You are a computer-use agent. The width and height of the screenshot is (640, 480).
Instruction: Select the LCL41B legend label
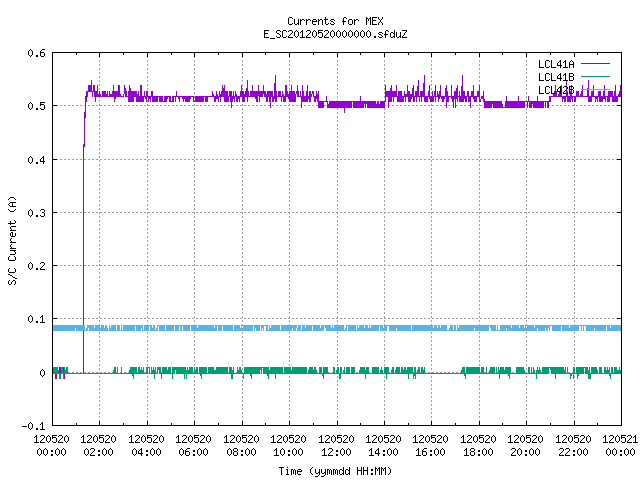(x=556, y=77)
